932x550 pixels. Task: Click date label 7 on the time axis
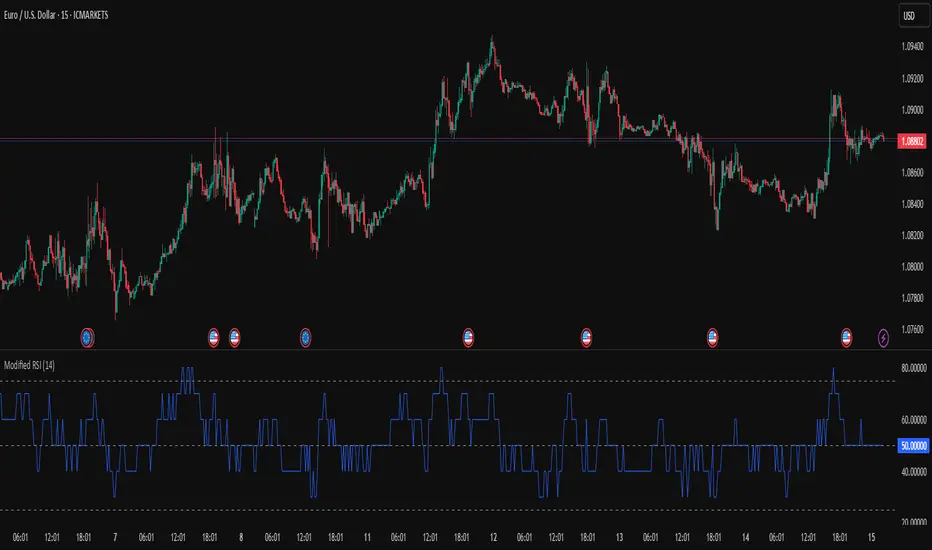(115, 537)
